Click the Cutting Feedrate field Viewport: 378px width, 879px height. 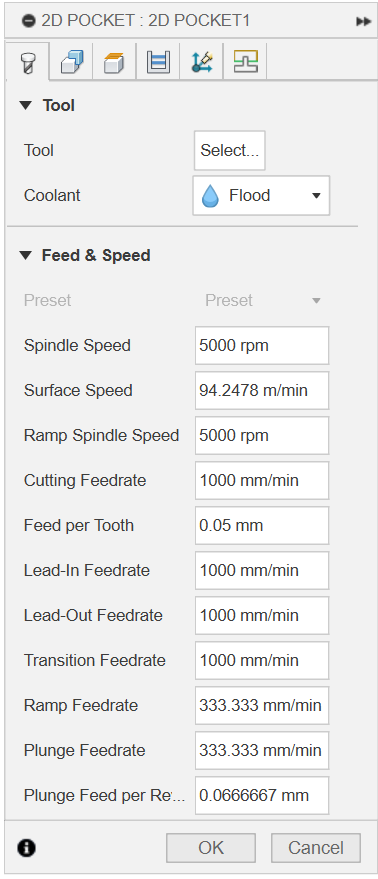(262, 480)
